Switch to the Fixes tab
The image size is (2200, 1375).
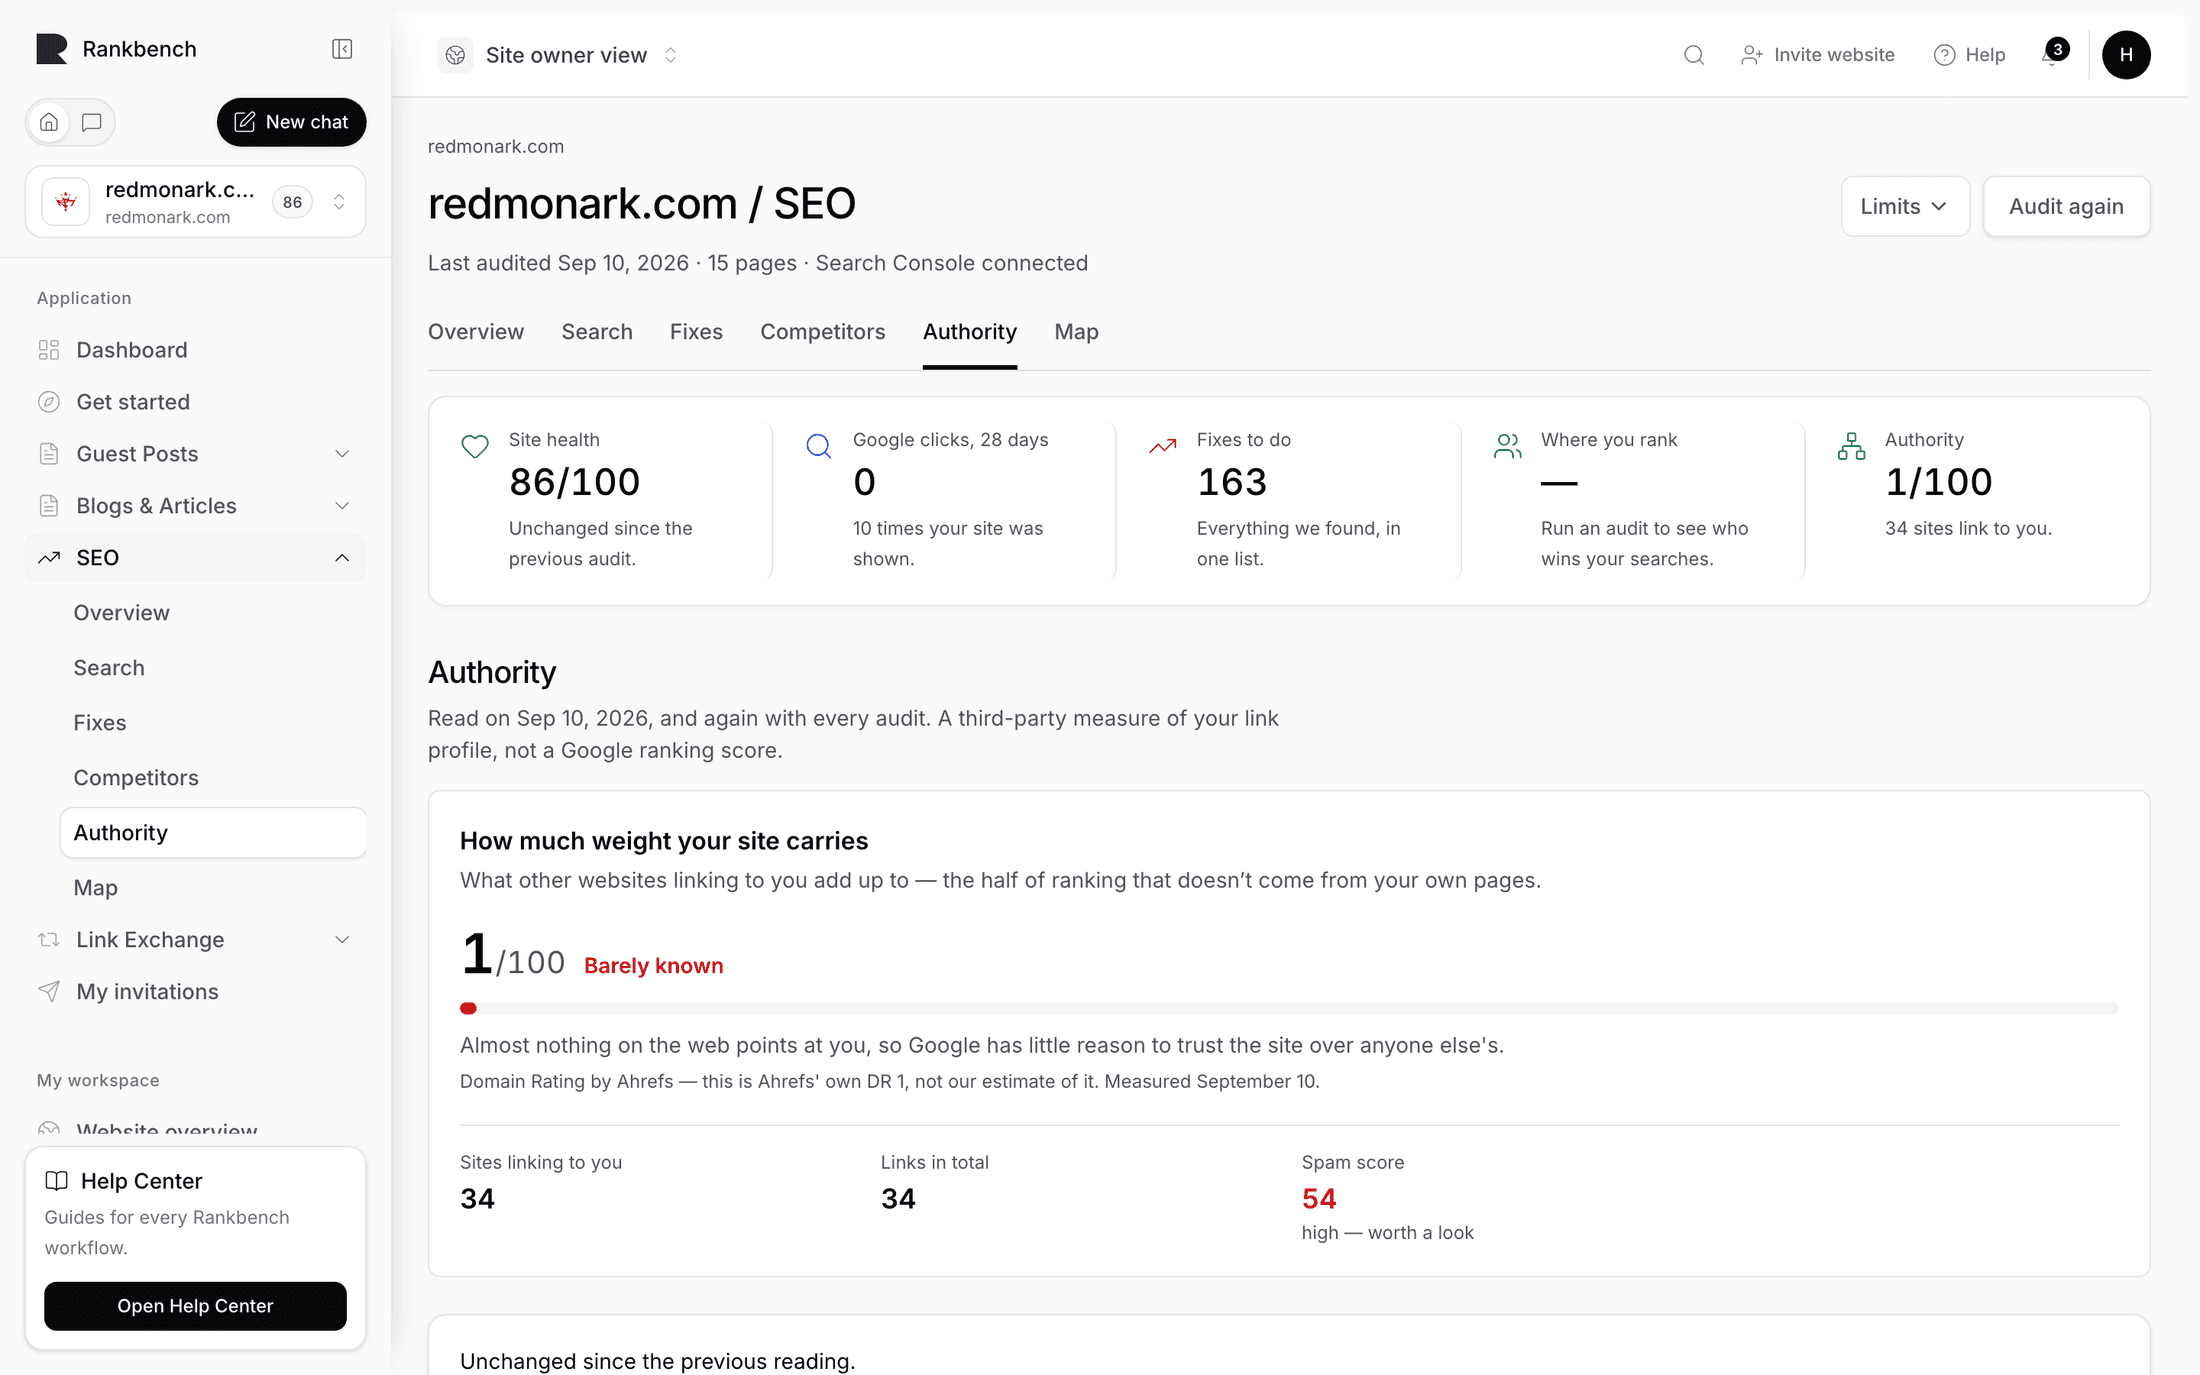pos(696,332)
